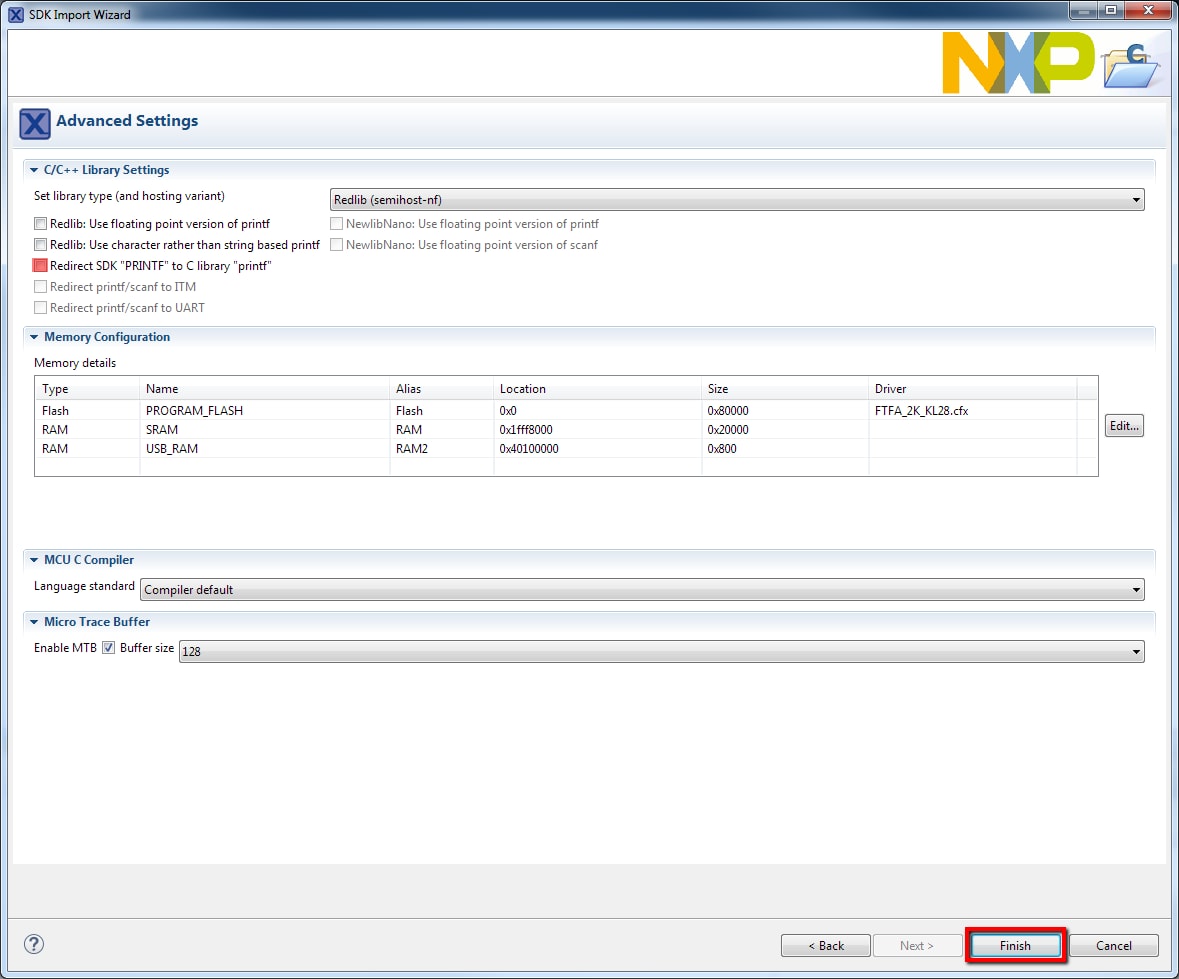Click the Edit... memory button
The width and height of the screenshot is (1179, 979).
1124,426
